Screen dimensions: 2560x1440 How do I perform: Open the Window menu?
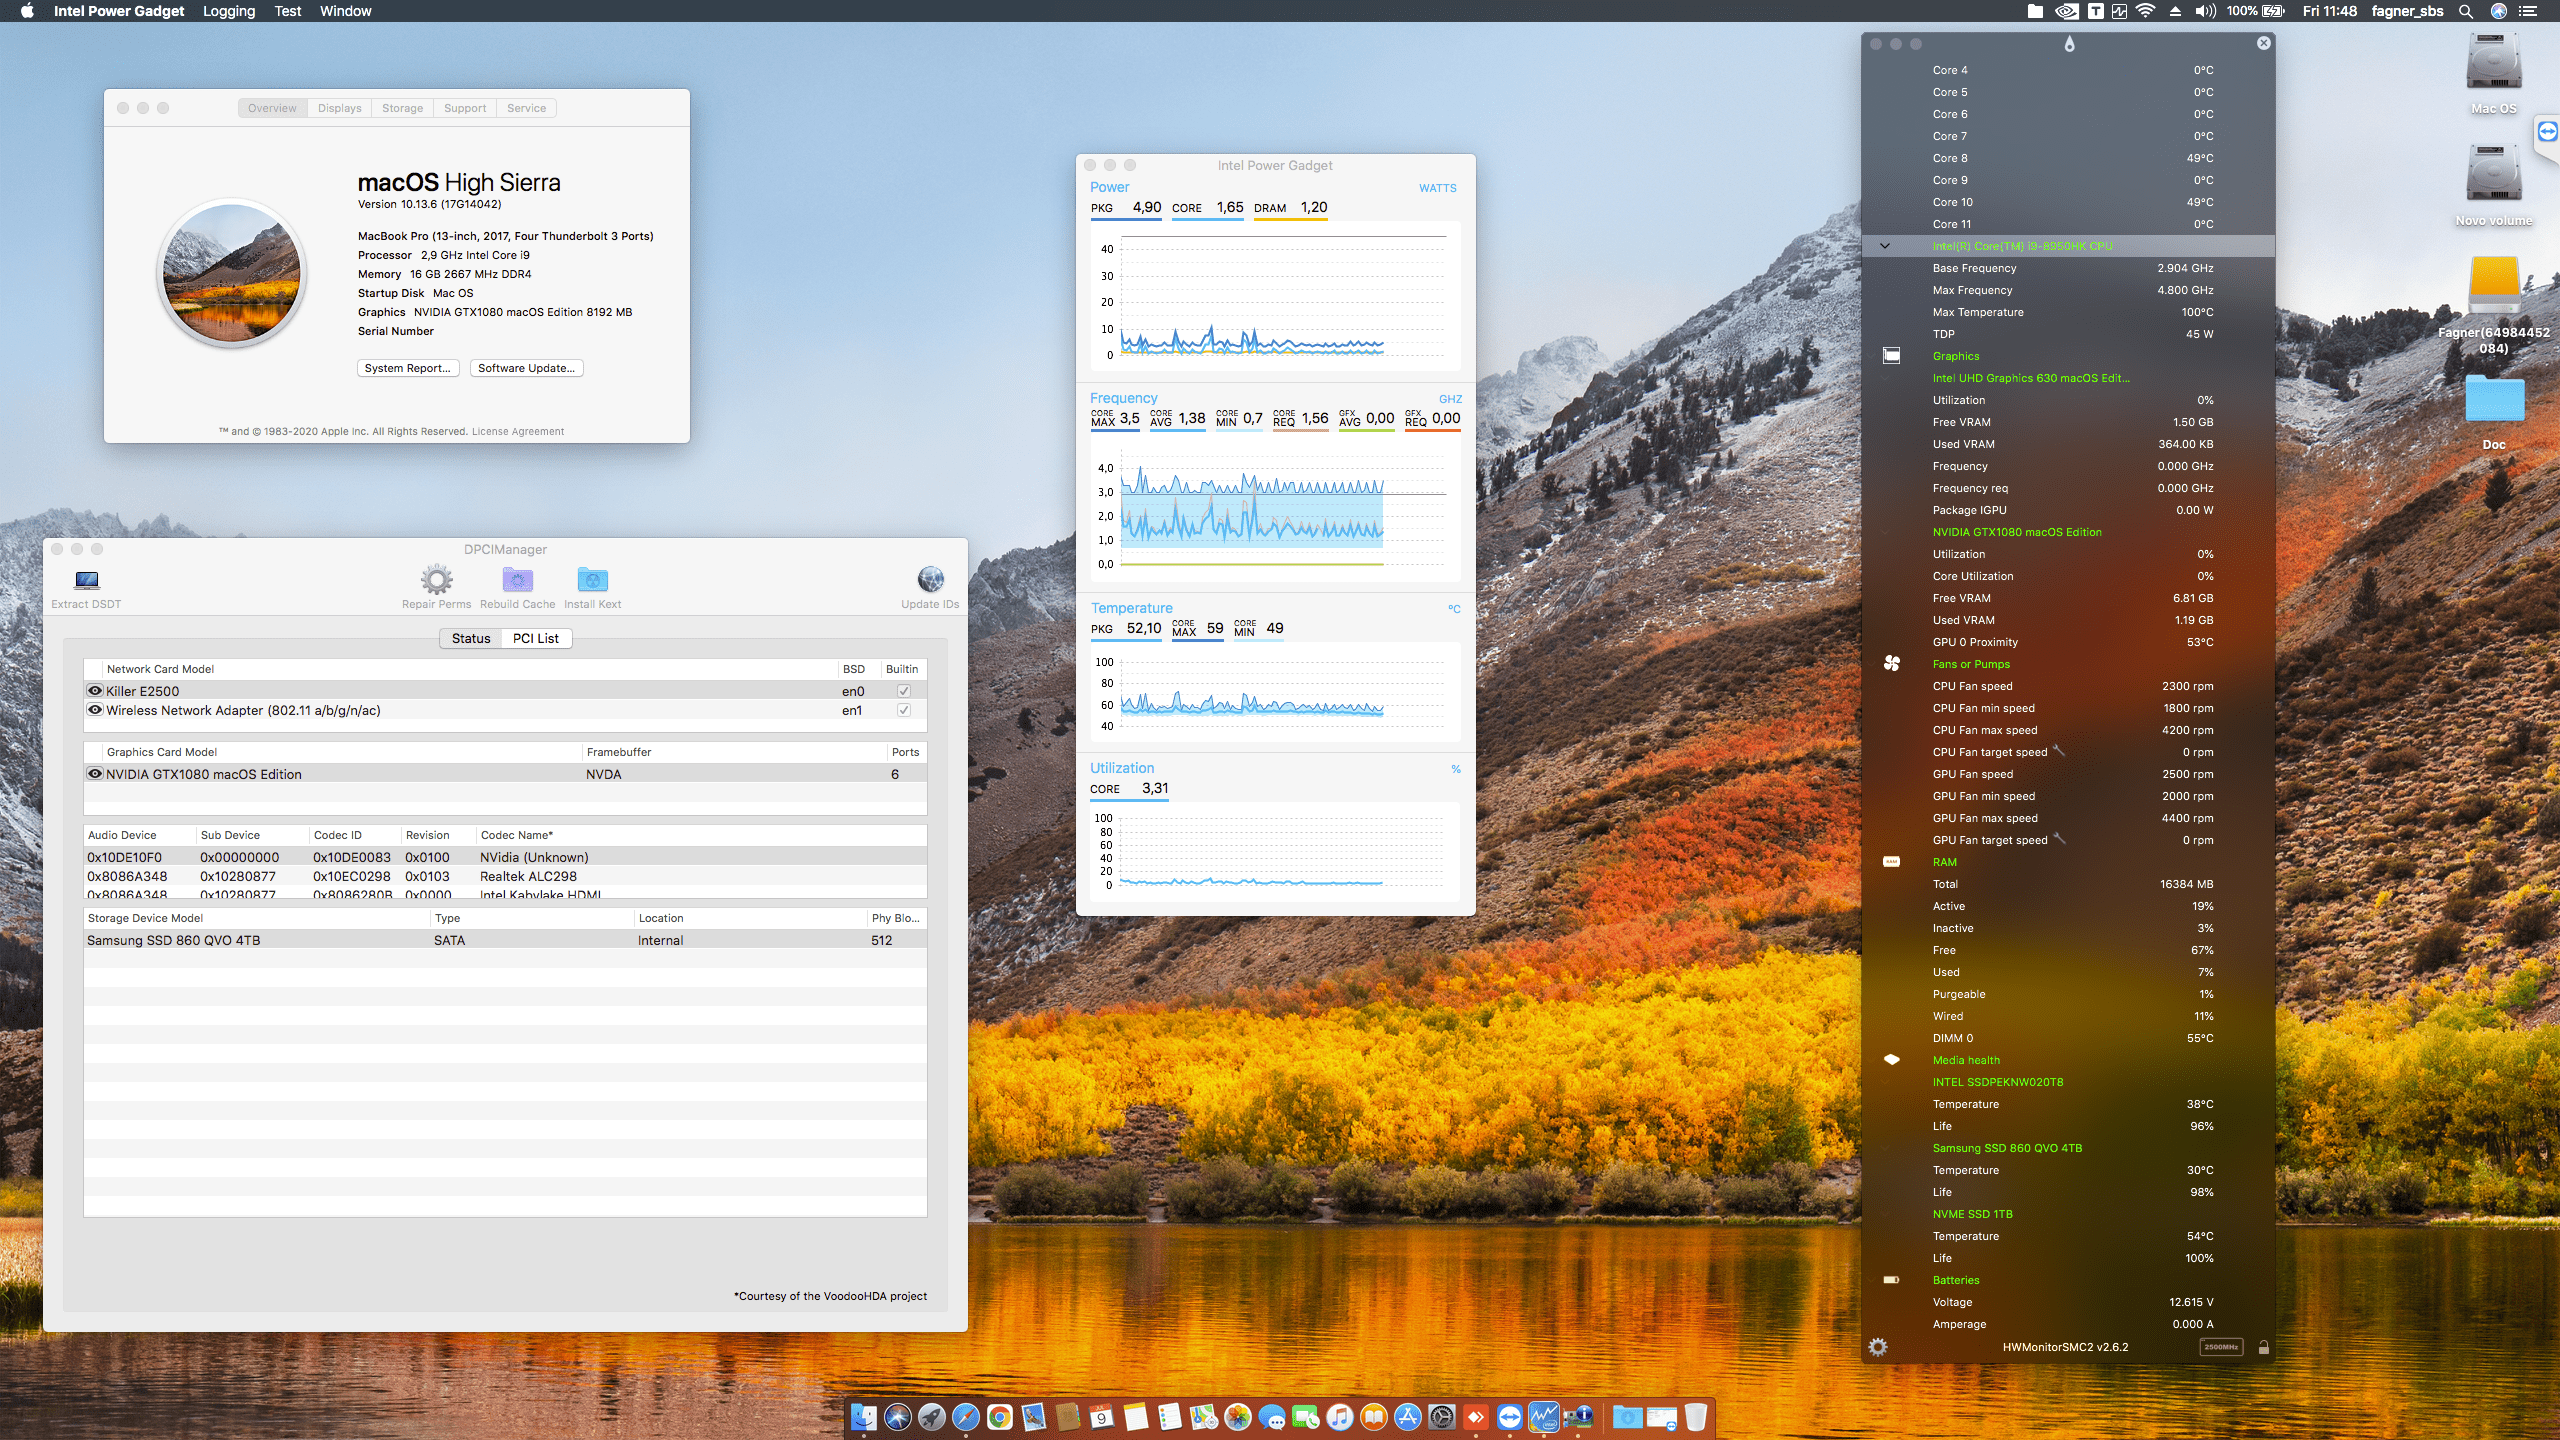click(x=346, y=11)
